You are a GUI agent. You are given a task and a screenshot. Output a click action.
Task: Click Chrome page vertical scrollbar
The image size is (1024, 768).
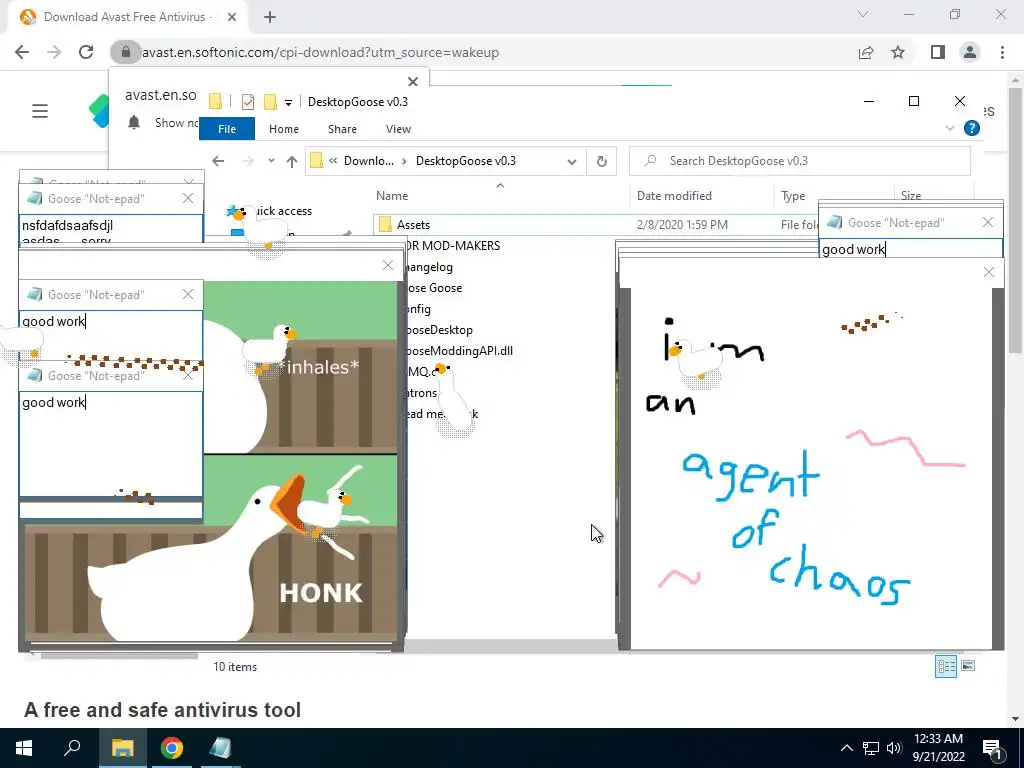tap(1015, 221)
